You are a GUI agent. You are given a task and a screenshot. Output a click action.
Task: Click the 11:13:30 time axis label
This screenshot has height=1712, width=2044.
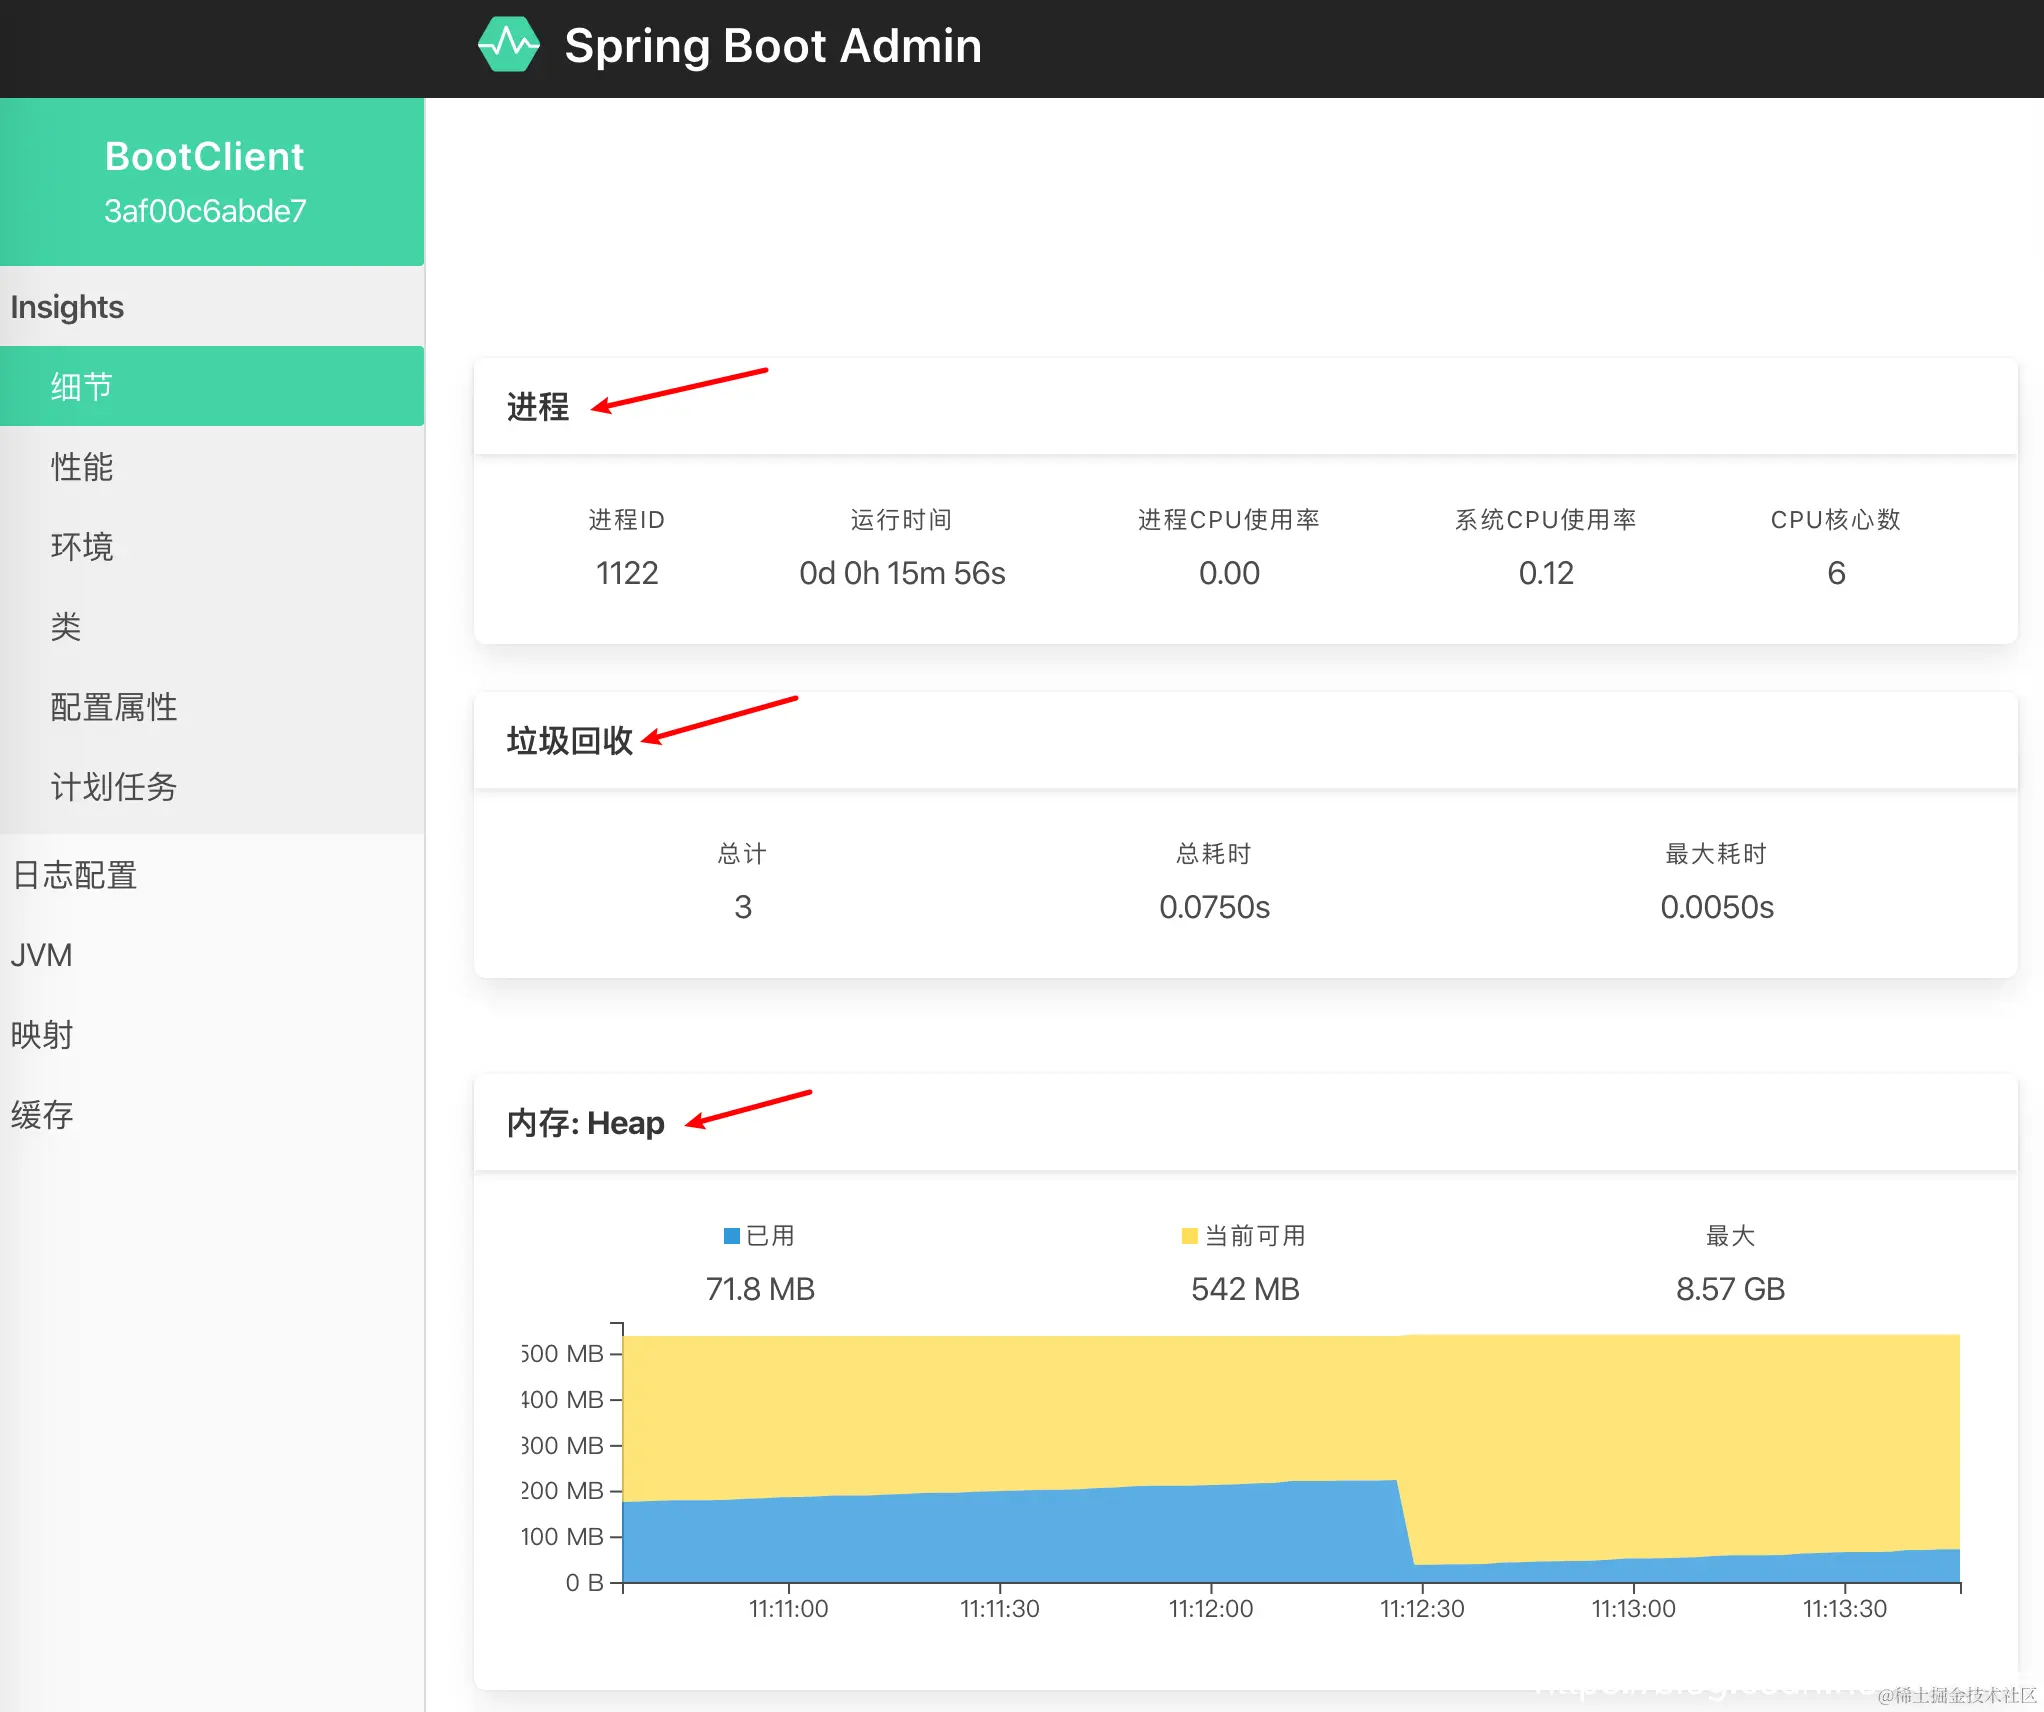pyautogui.click(x=1844, y=1609)
